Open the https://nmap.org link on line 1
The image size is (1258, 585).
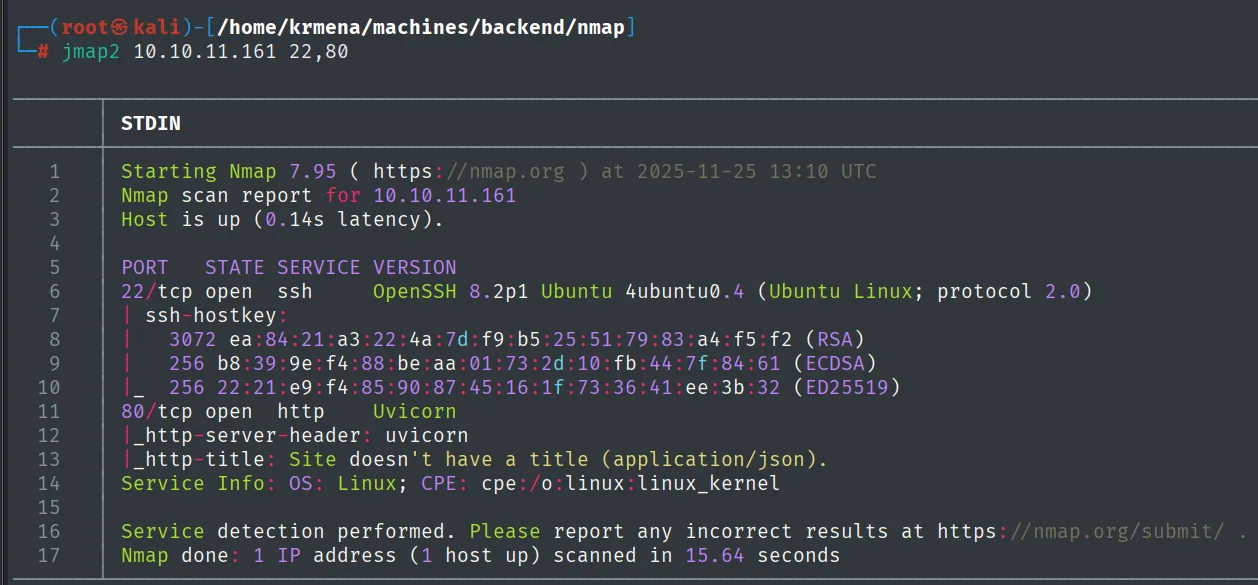[x=469, y=171]
